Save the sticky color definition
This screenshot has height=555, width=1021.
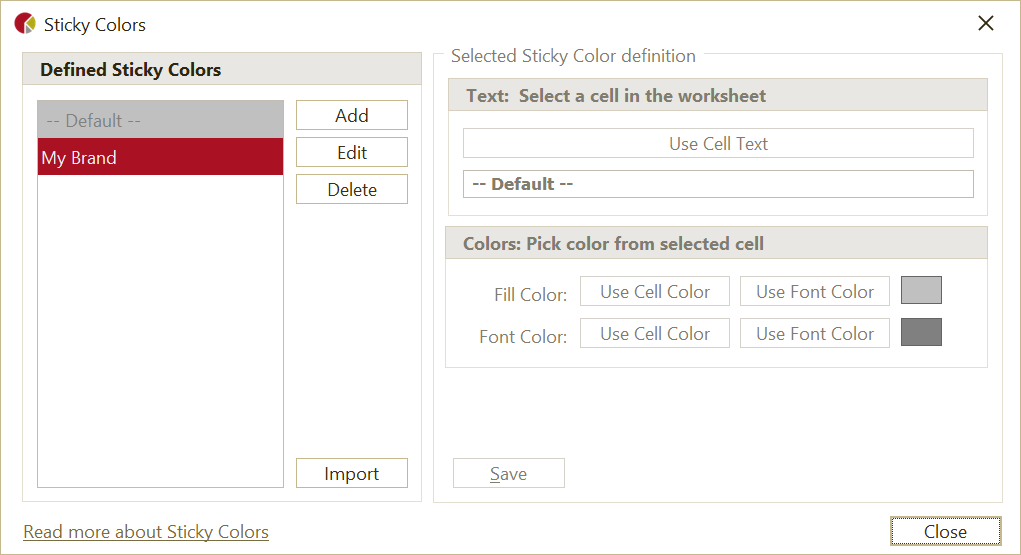click(508, 473)
